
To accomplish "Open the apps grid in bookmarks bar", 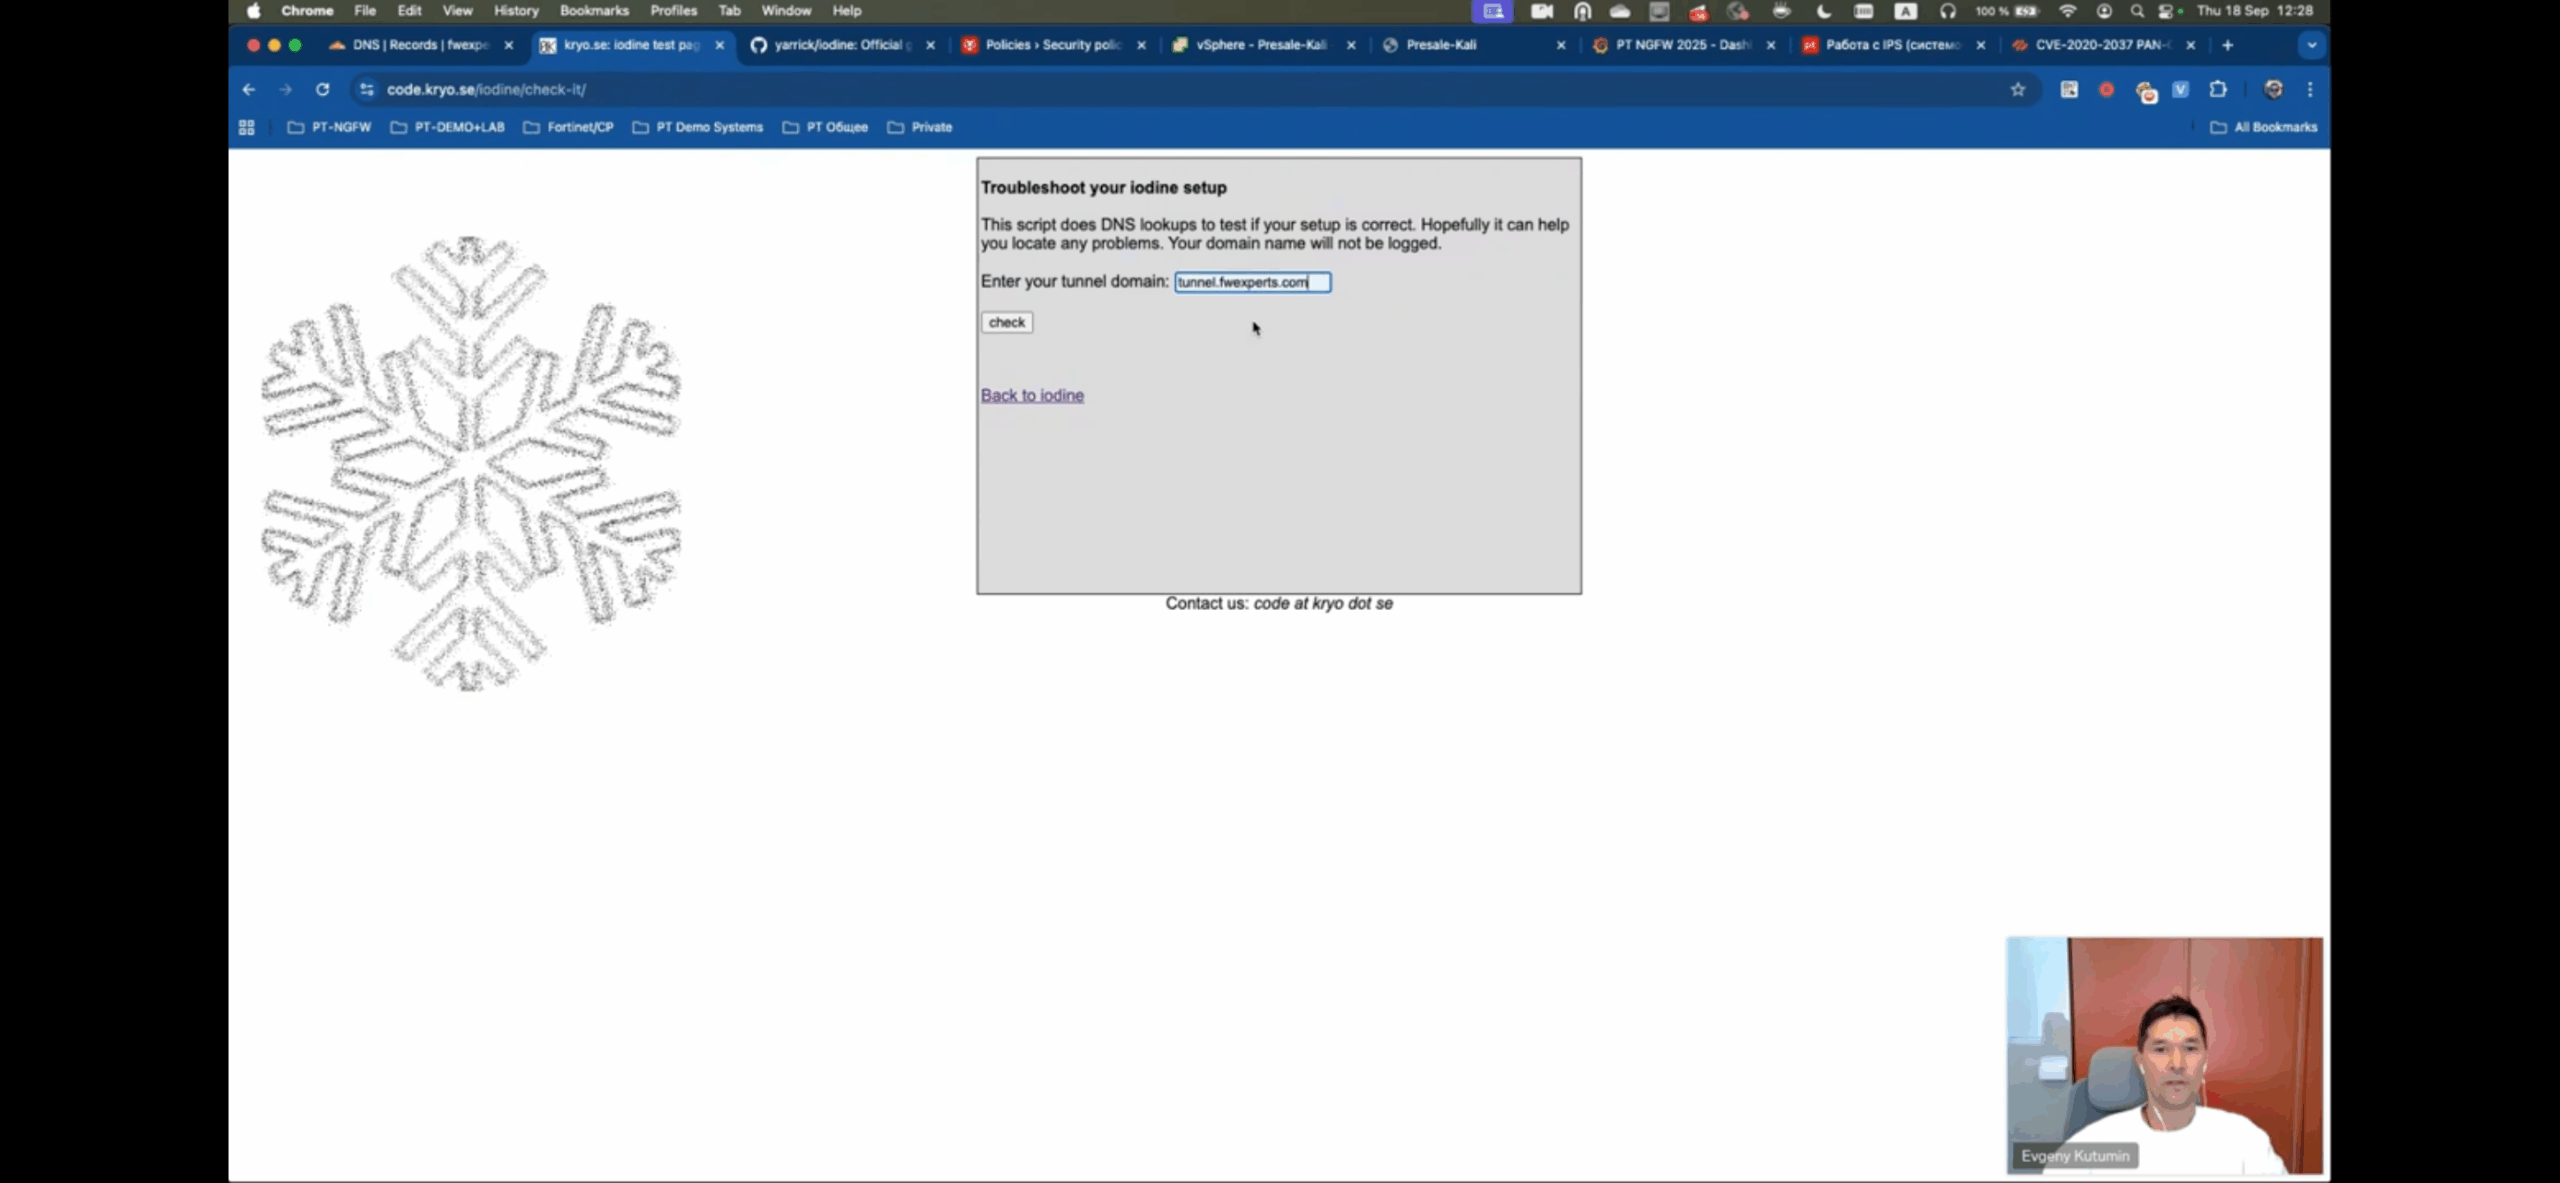I will click(247, 127).
